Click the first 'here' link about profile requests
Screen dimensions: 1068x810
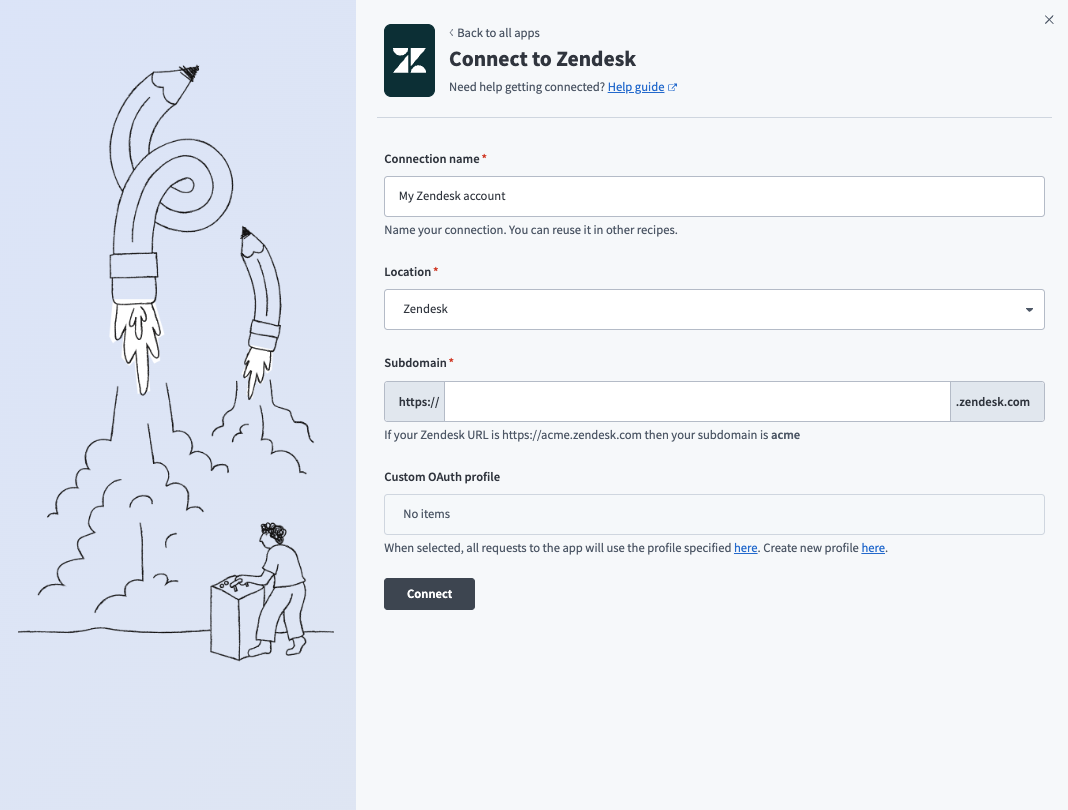pyautogui.click(x=745, y=548)
